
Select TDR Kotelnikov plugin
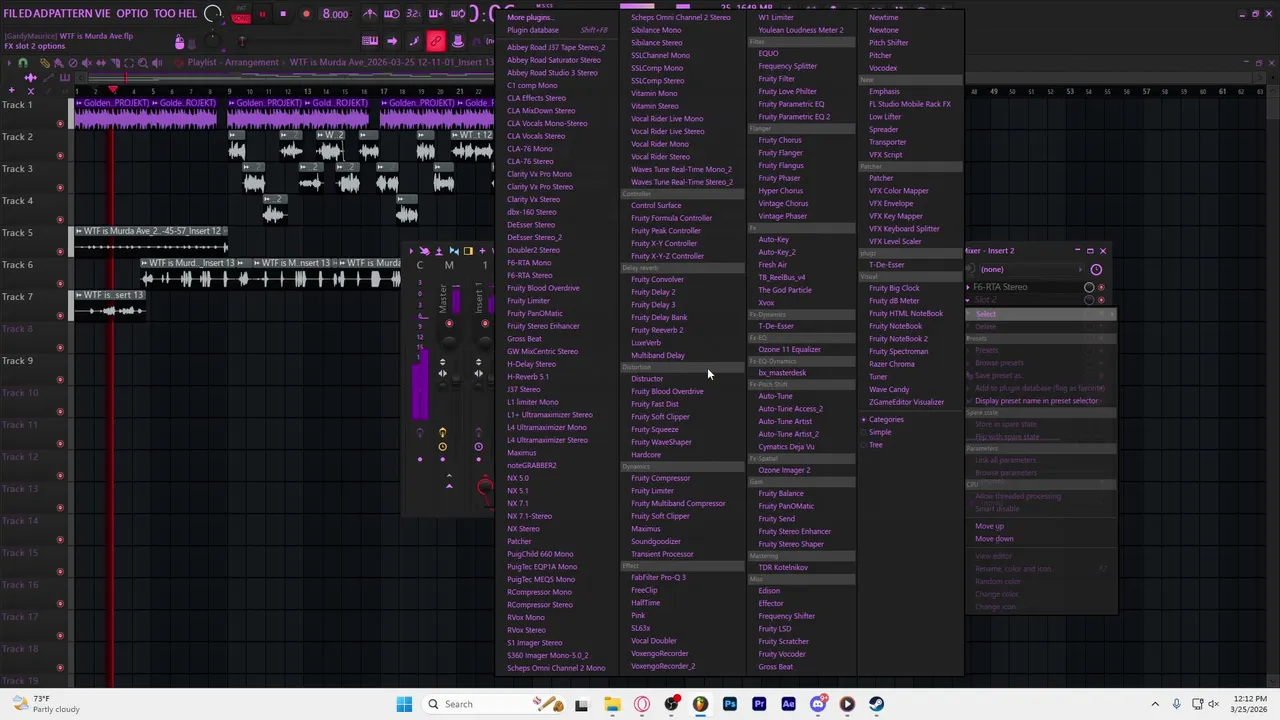[x=783, y=568]
